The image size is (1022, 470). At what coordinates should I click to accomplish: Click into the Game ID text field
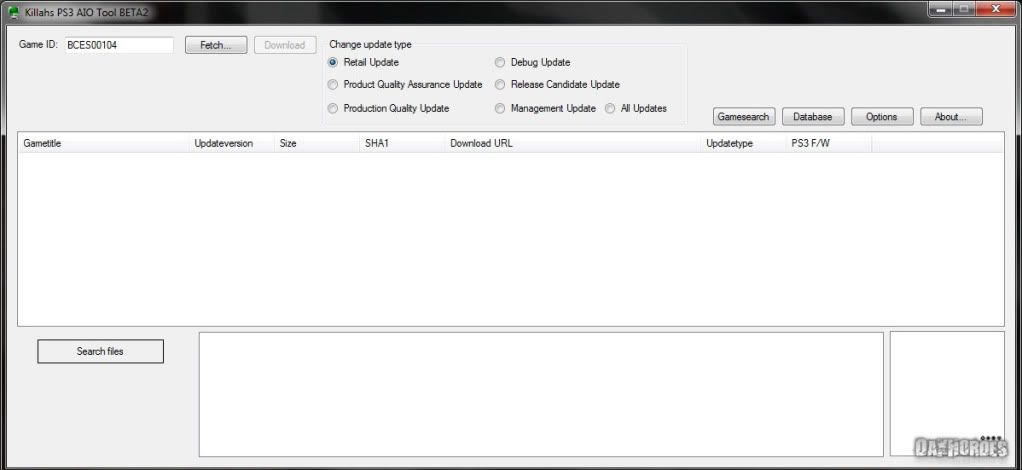coord(119,45)
